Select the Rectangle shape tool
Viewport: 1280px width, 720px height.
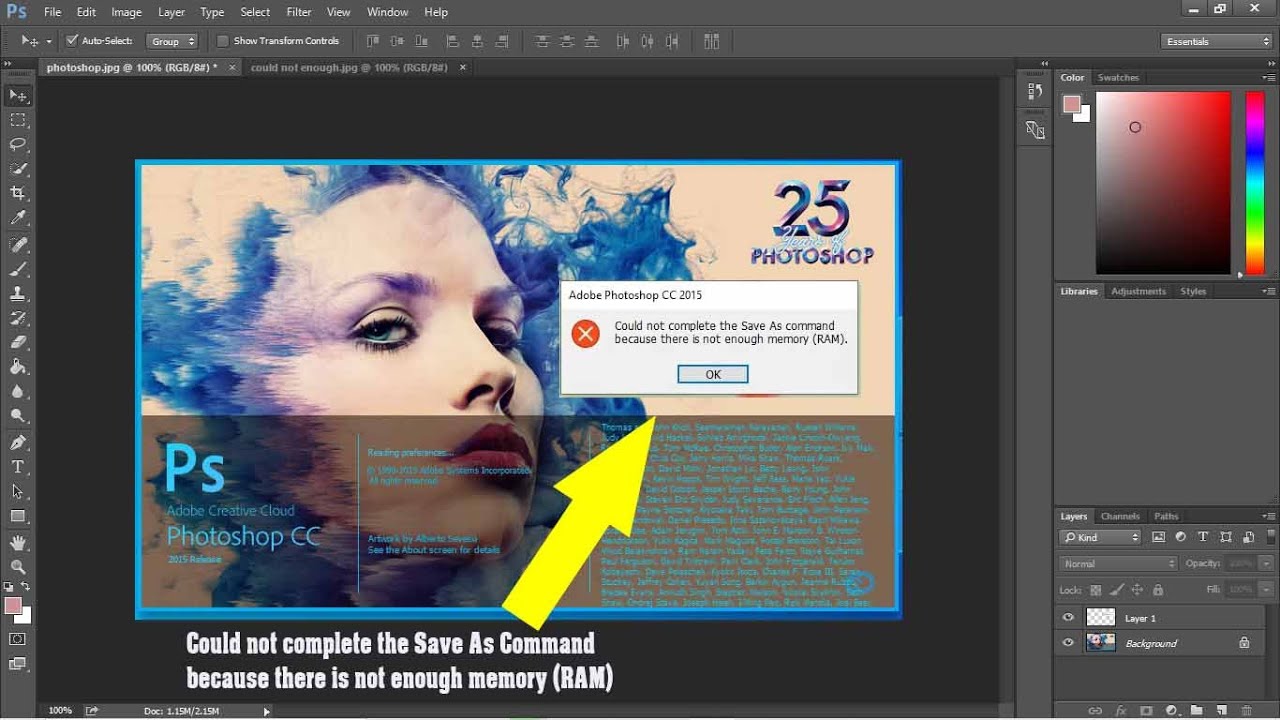pyautogui.click(x=18, y=516)
